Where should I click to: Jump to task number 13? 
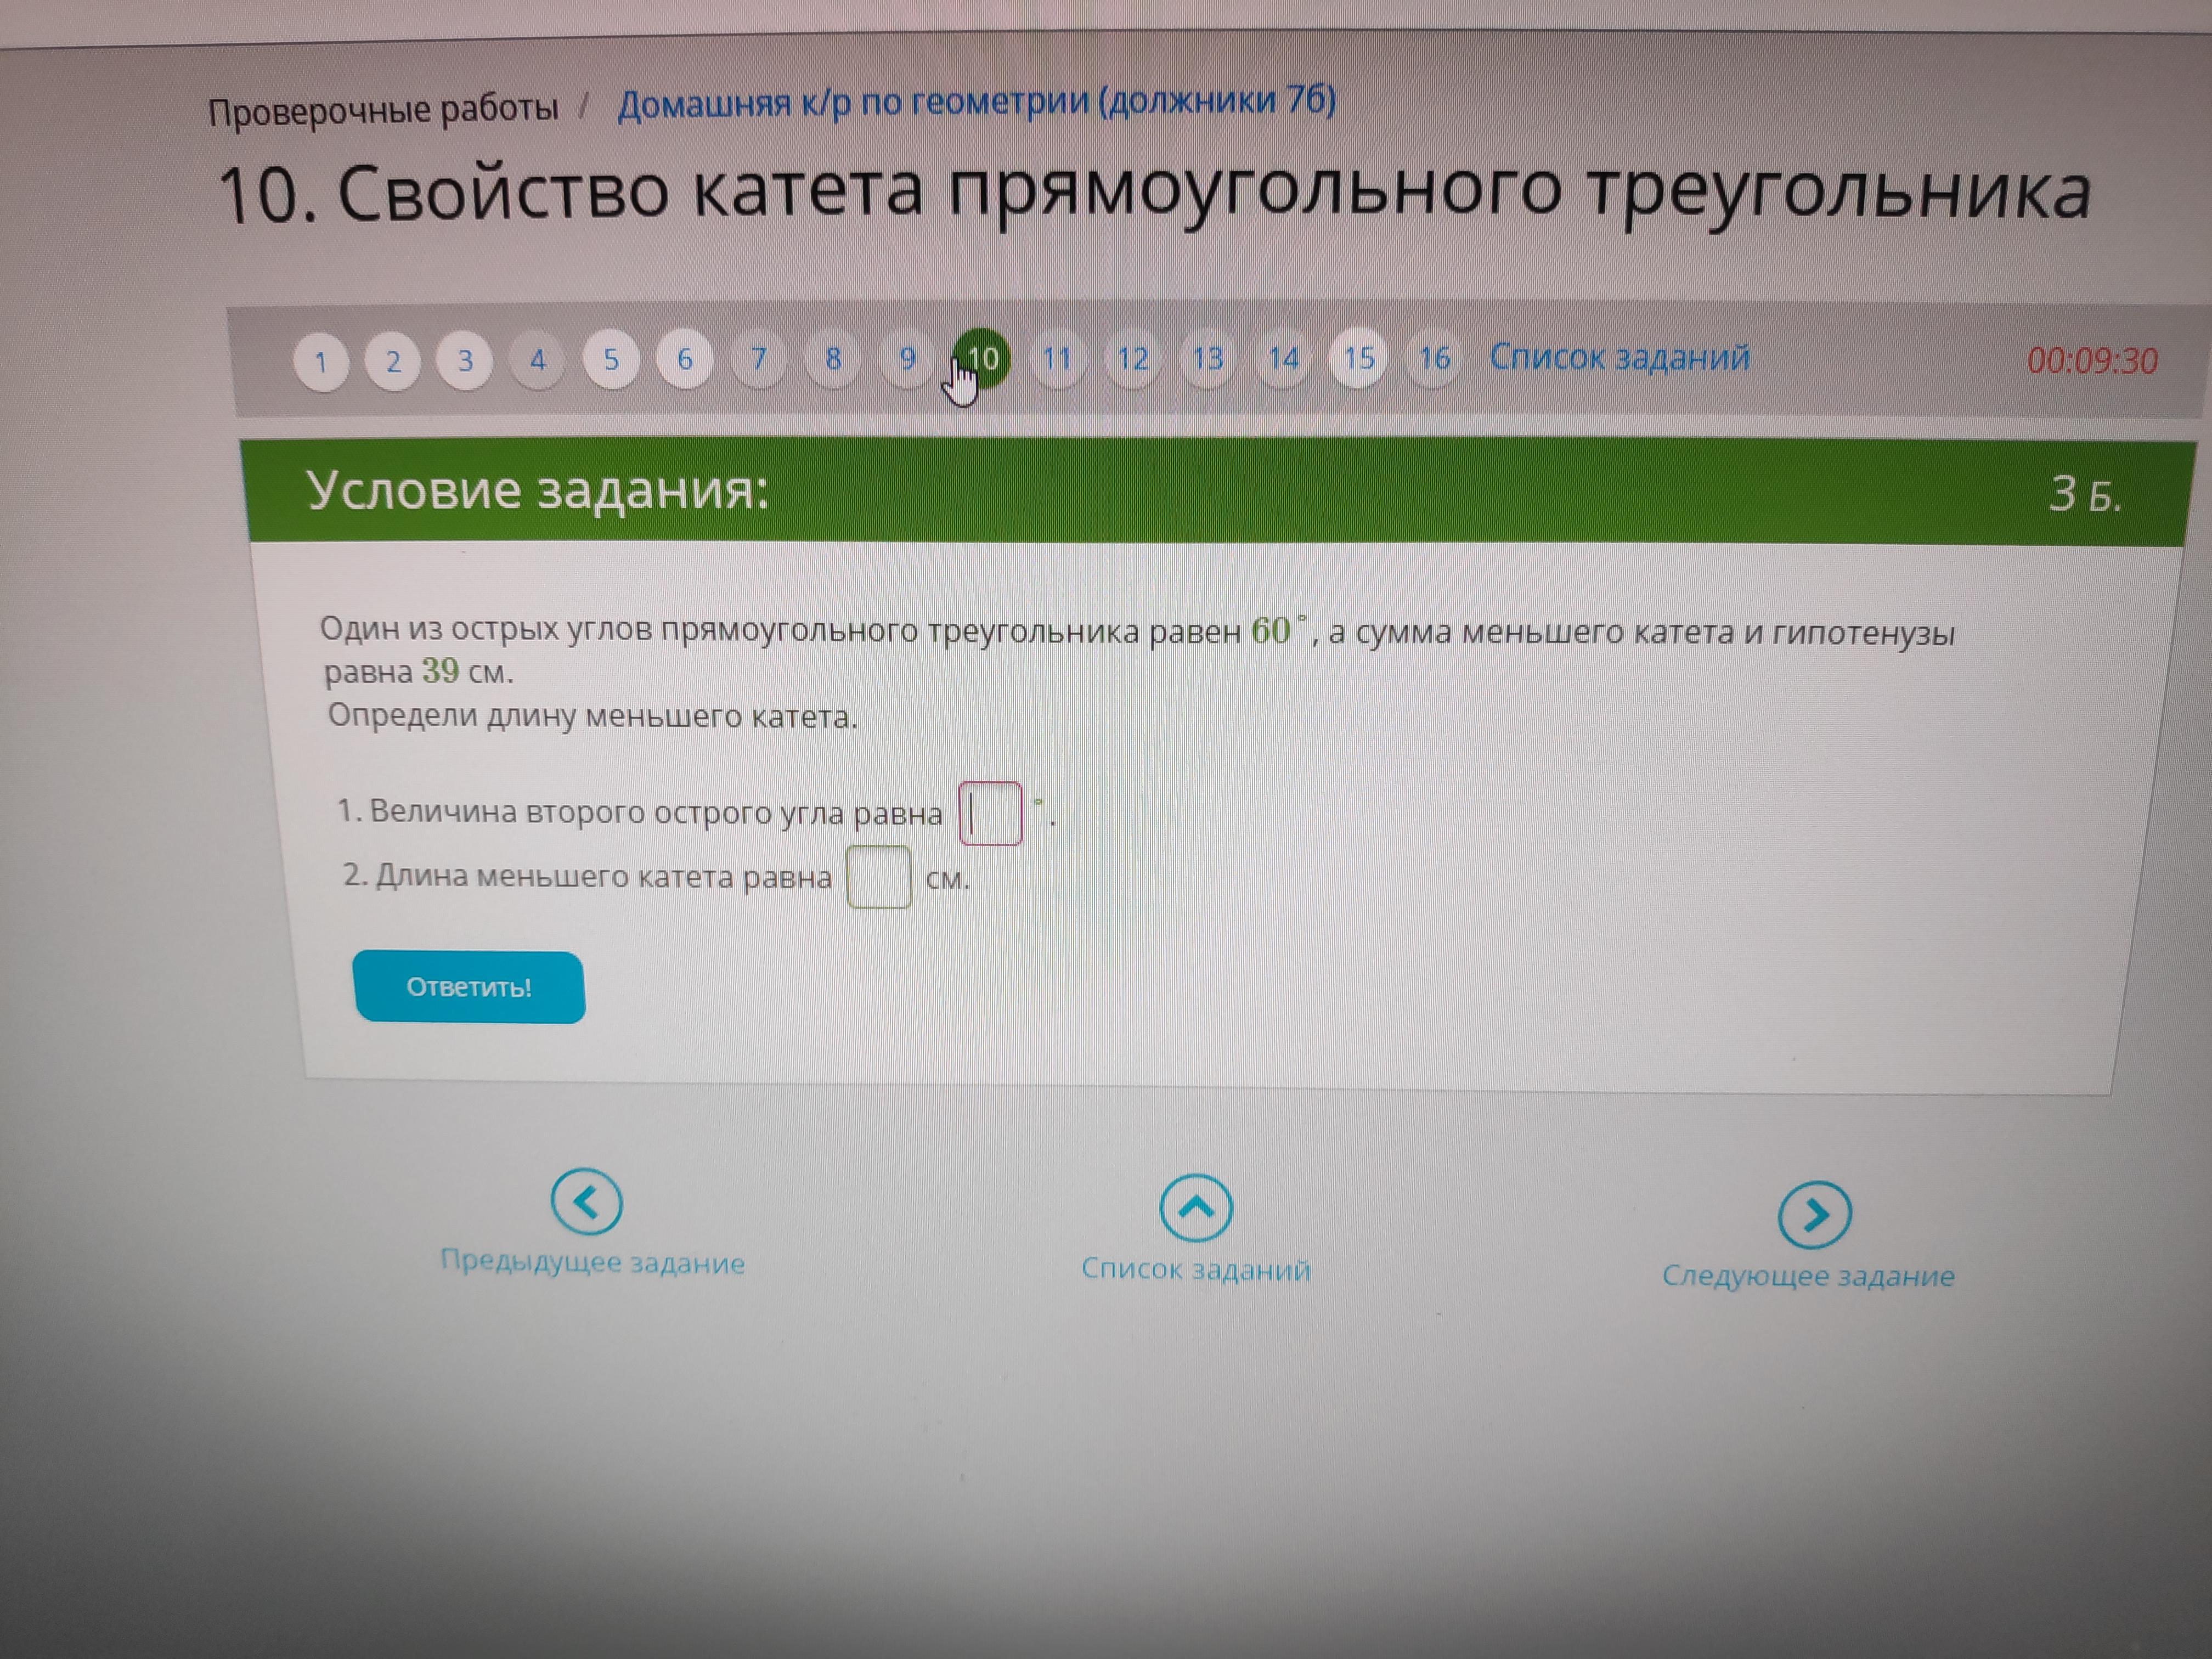click(x=1207, y=358)
